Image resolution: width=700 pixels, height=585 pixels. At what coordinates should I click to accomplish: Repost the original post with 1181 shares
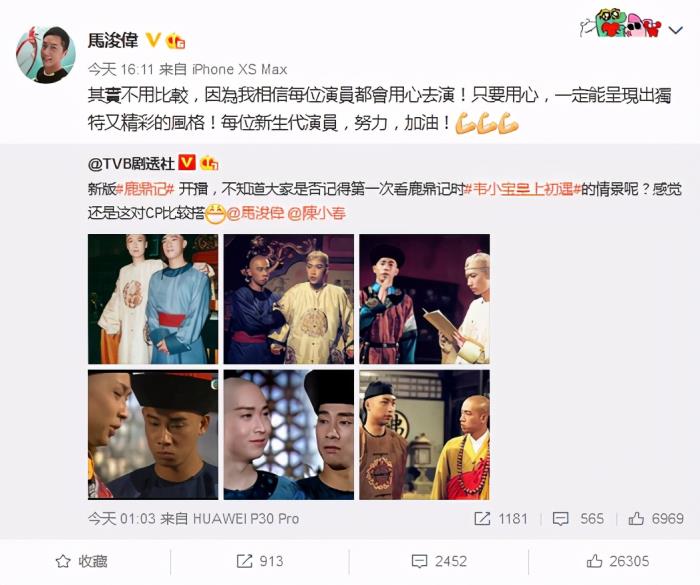pos(501,518)
